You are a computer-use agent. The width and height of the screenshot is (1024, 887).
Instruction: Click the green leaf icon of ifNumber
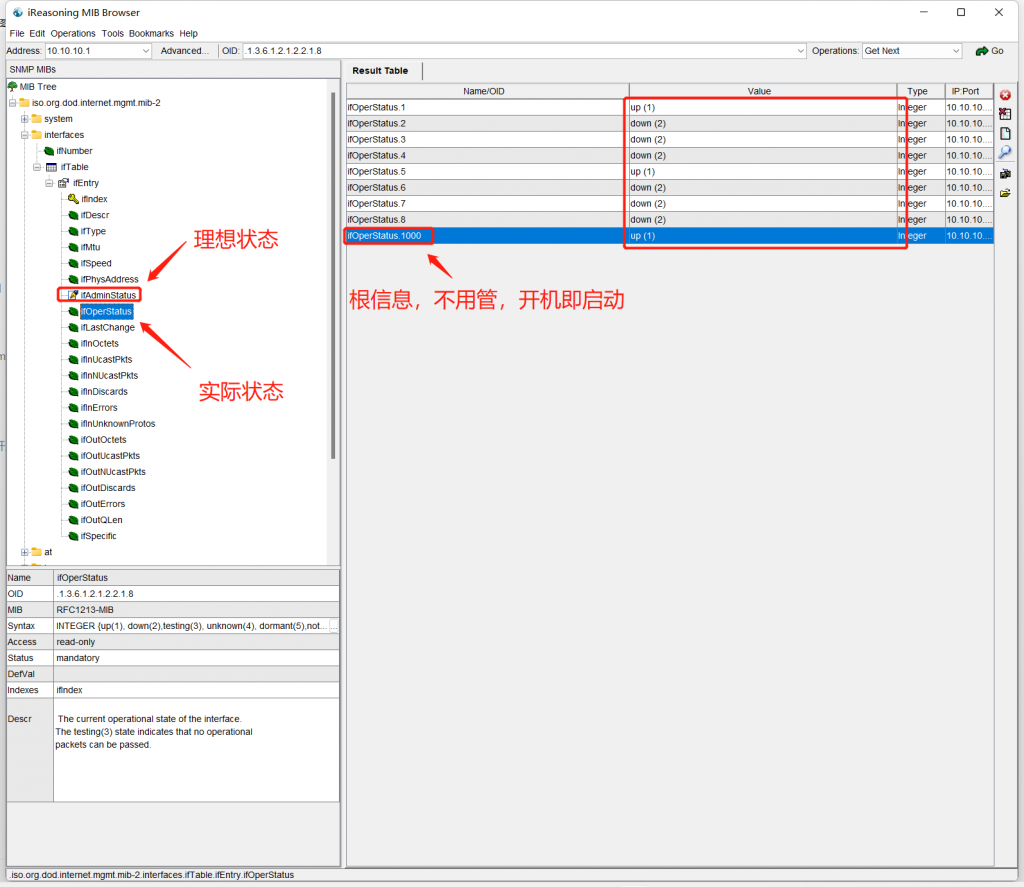[x=49, y=151]
